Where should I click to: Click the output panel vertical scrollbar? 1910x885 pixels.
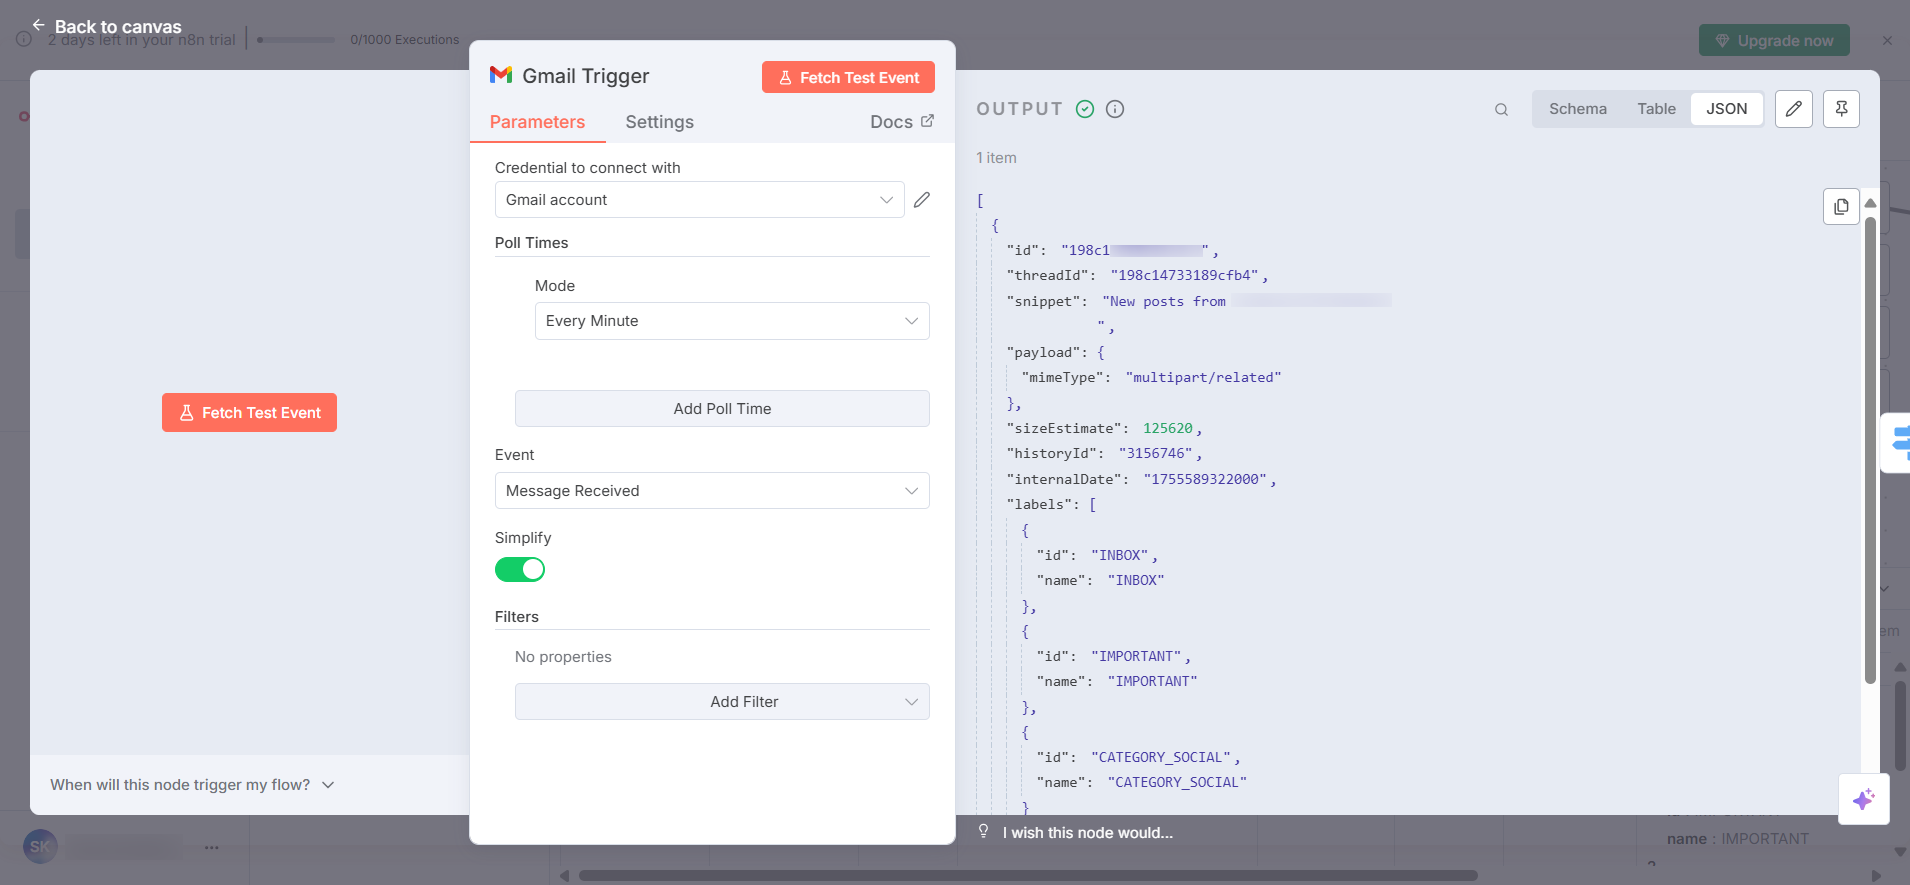[x=1870, y=450]
